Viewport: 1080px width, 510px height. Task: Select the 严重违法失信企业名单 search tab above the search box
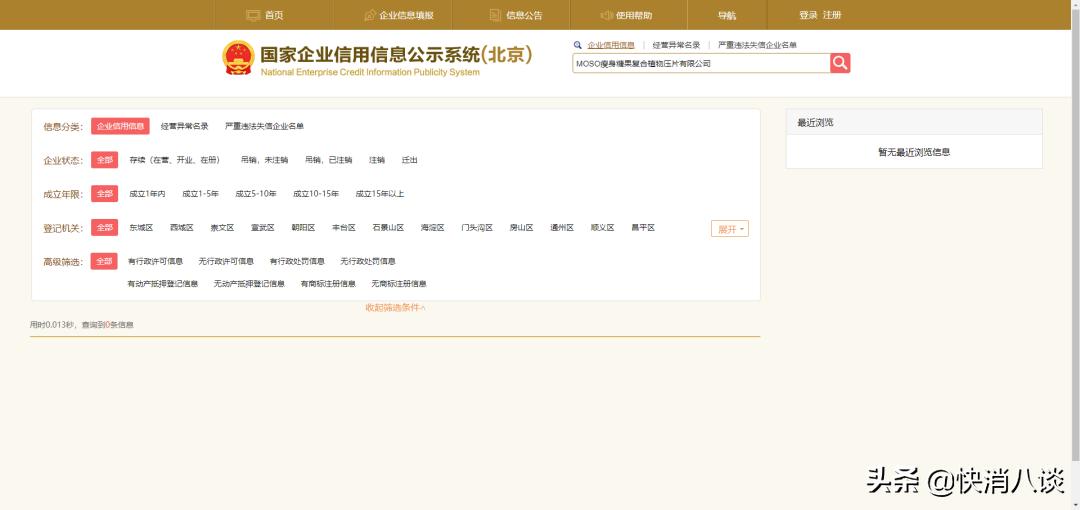tap(758, 45)
